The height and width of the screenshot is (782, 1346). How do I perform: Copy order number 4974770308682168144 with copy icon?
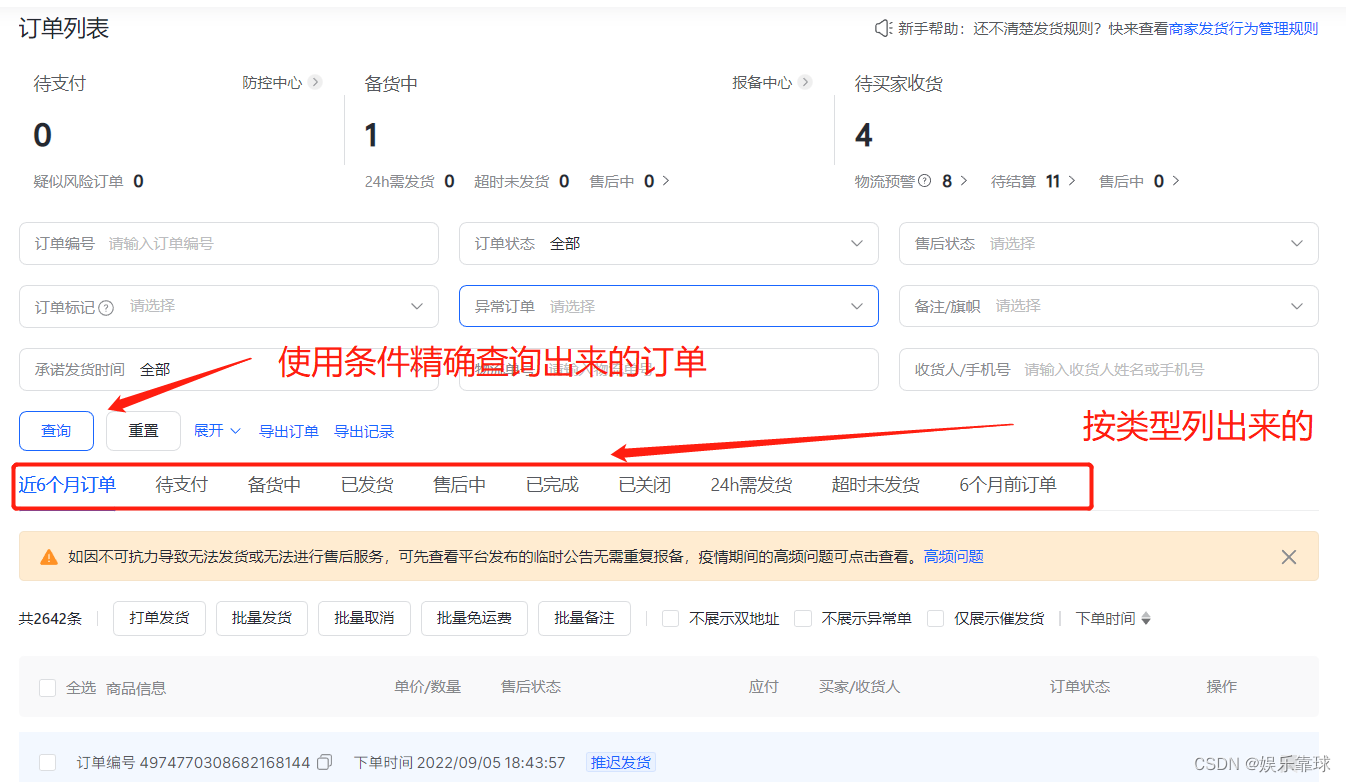coord(325,763)
